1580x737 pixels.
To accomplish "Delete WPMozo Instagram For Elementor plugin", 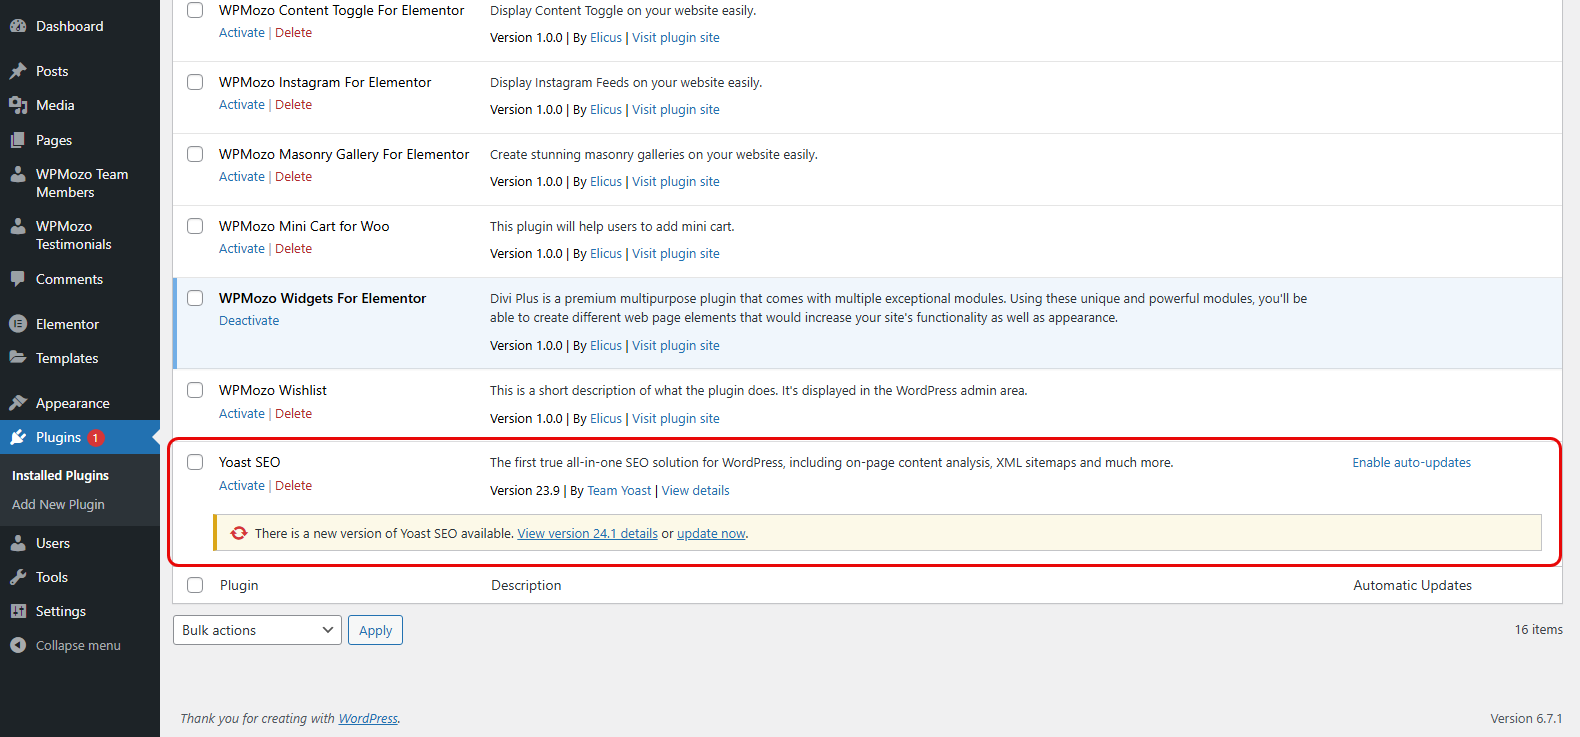I will click(293, 104).
